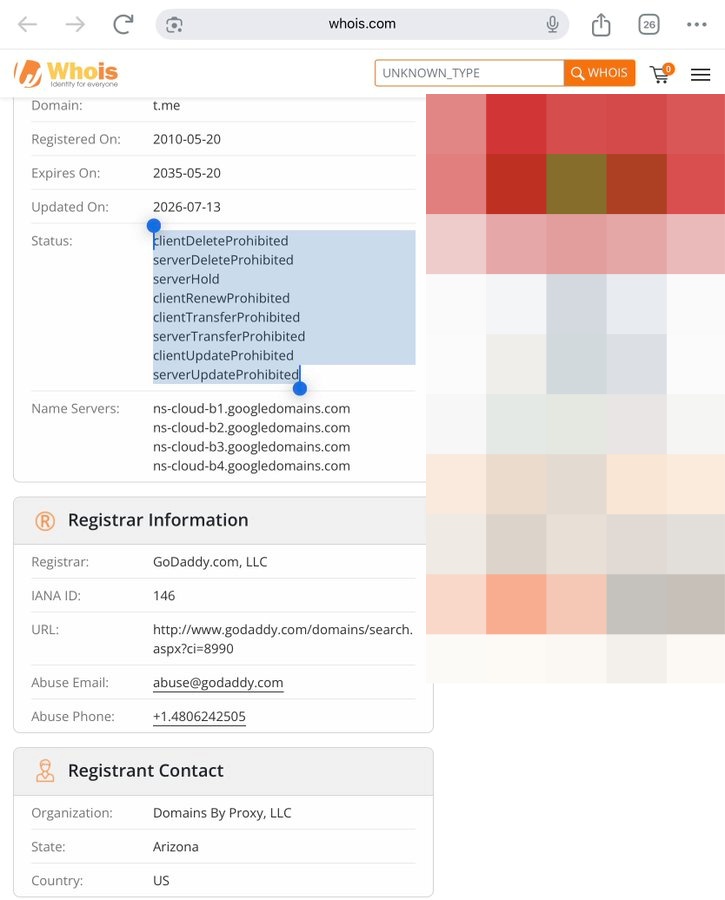The width and height of the screenshot is (725, 900).
Task: Reload the whois.com page
Action: [123, 24]
